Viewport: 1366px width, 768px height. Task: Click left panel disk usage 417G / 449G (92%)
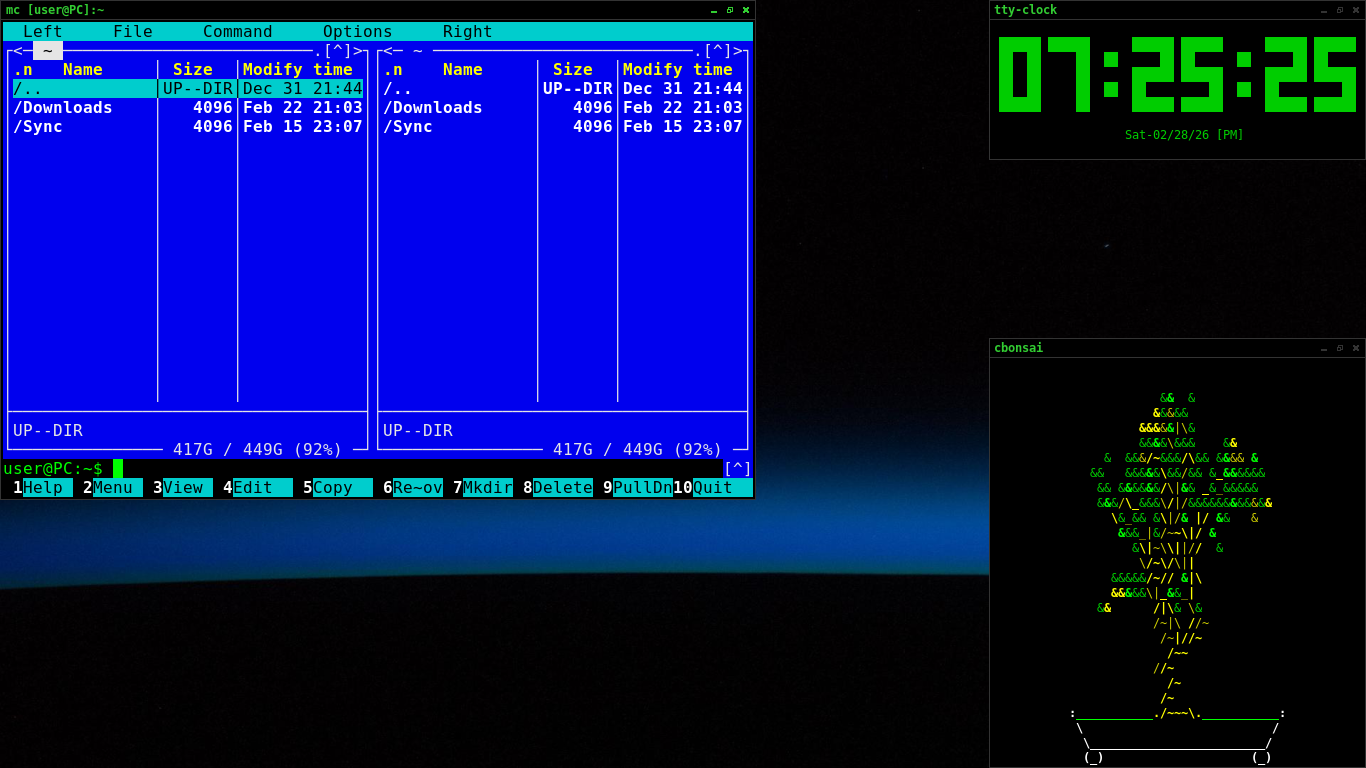pyautogui.click(x=258, y=450)
